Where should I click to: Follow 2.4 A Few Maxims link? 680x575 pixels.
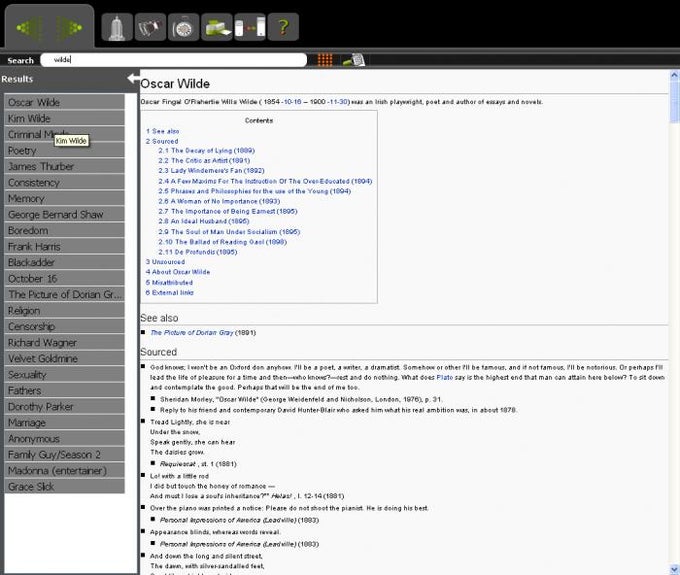point(265,181)
